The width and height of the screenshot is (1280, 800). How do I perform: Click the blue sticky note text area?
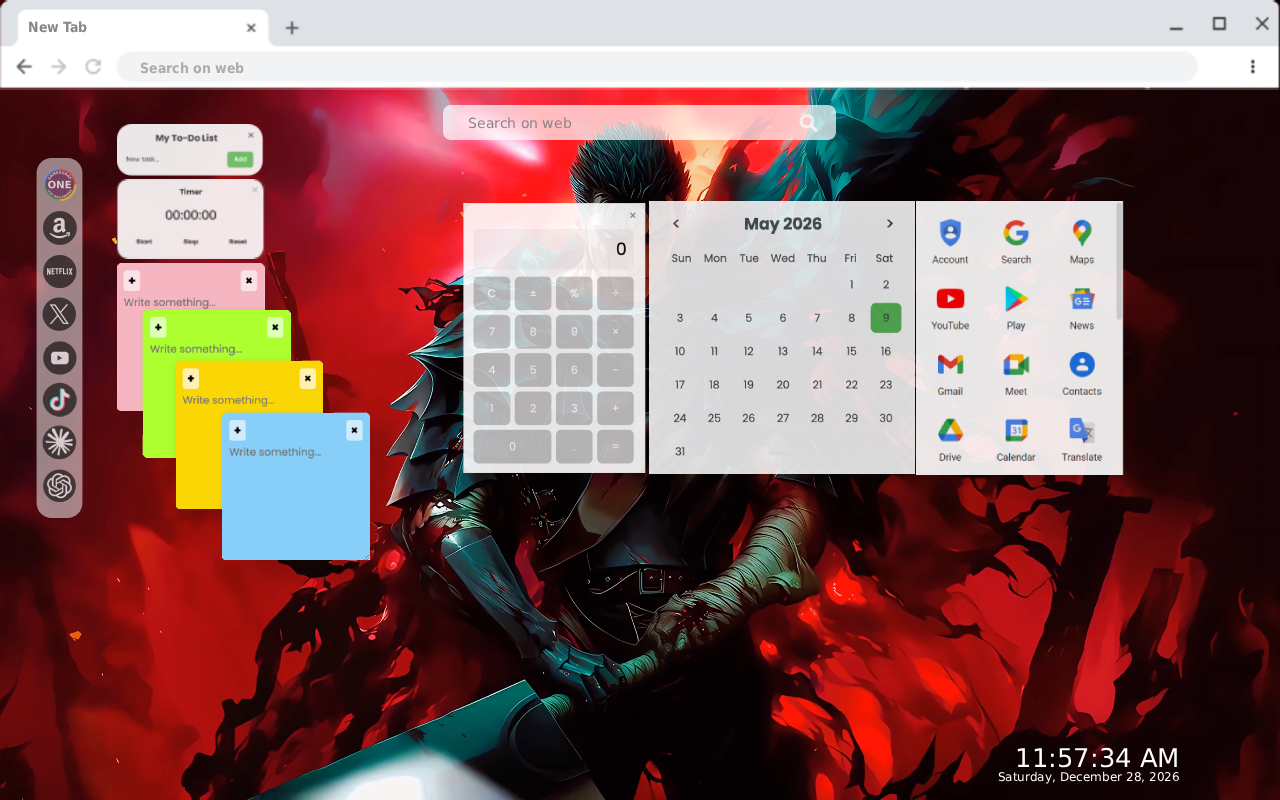[x=296, y=498]
